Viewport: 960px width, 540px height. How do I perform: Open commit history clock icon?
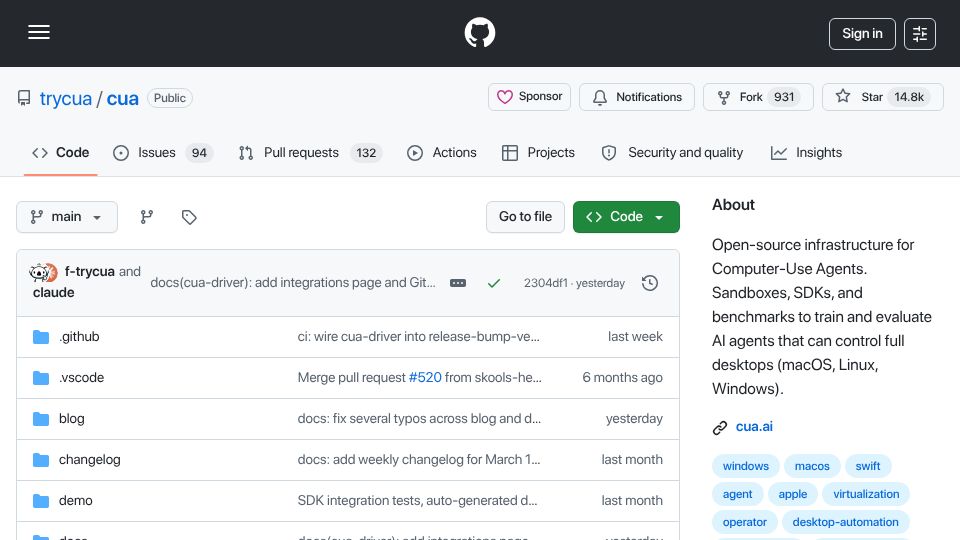[x=650, y=283]
